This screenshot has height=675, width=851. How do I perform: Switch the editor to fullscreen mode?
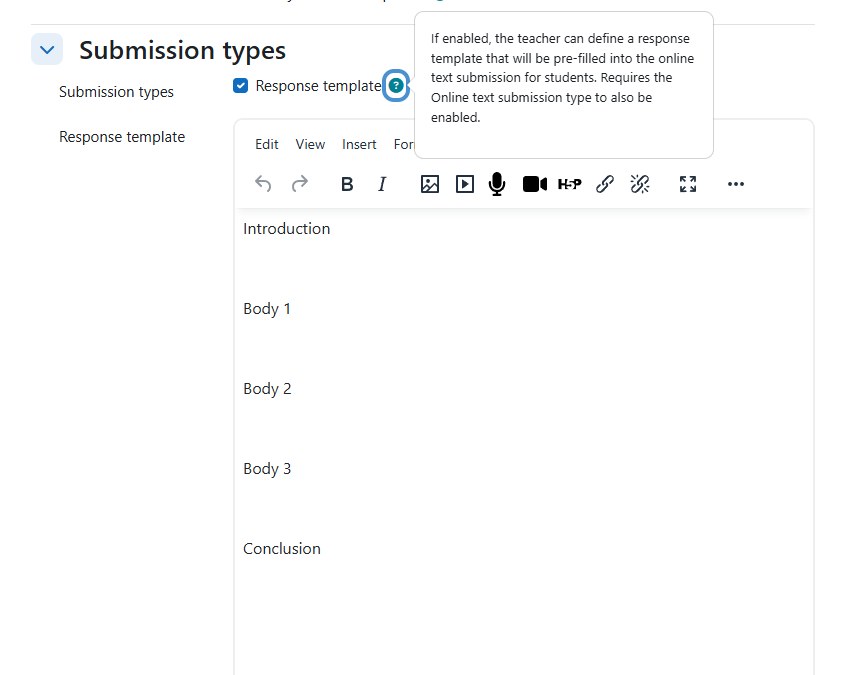[x=688, y=184]
